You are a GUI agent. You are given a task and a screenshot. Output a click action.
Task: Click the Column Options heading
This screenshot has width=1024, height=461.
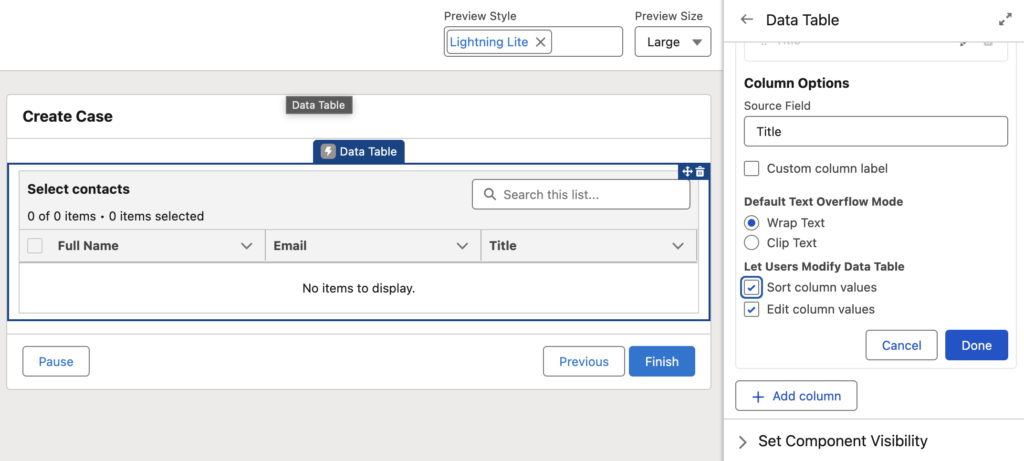pos(796,84)
